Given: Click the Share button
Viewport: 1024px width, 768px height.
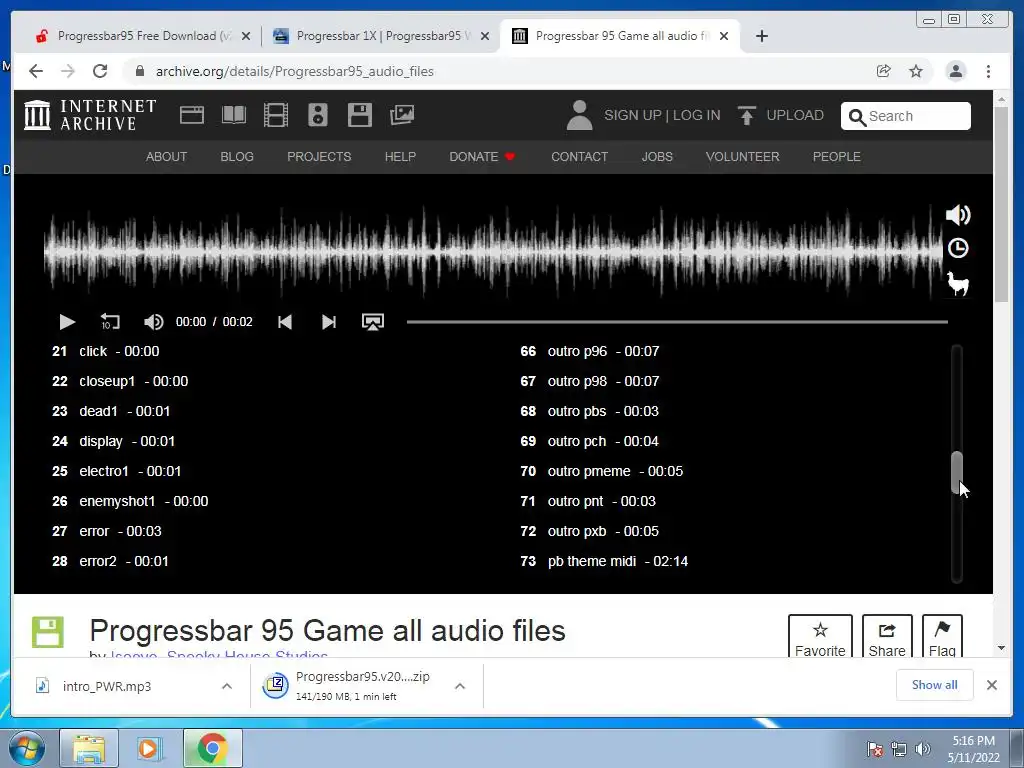Looking at the screenshot, I should tap(887, 636).
